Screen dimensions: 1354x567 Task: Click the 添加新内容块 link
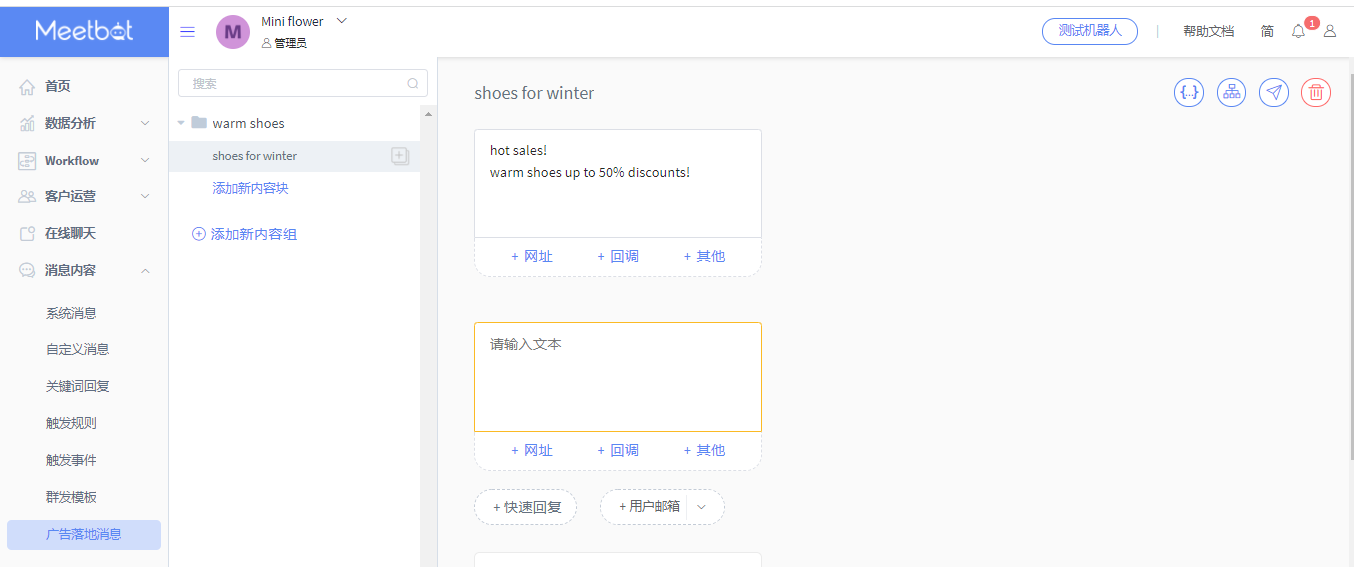click(x=250, y=188)
